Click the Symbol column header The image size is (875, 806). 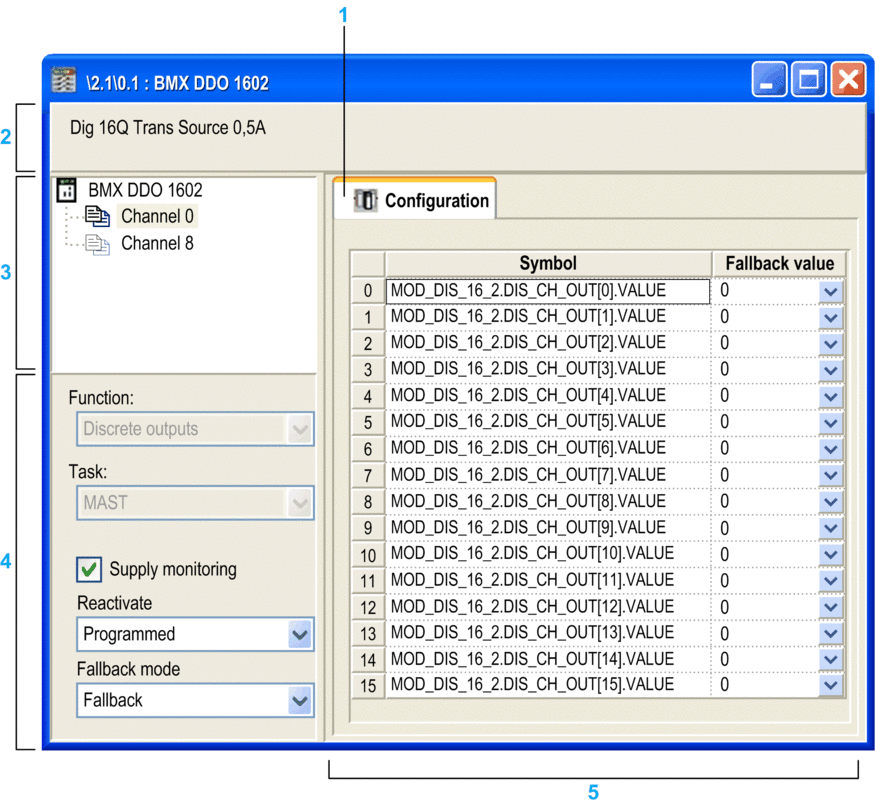pyautogui.click(x=548, y=263)
